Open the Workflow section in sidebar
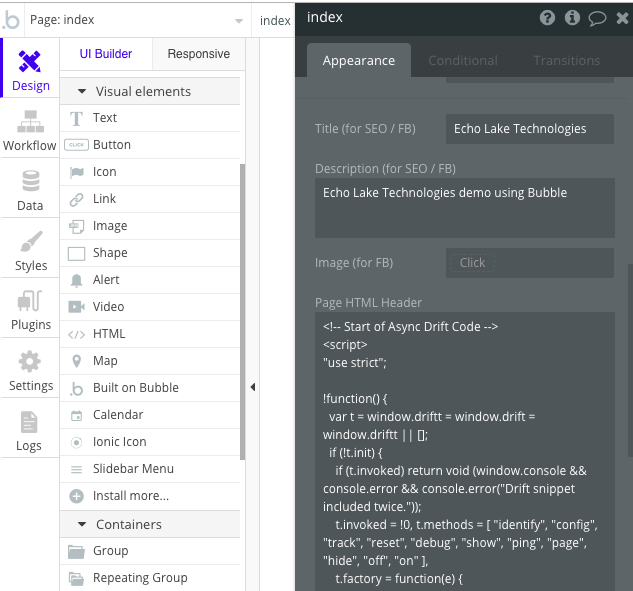This screenshot has height=591, width=633. pos(29,131)
